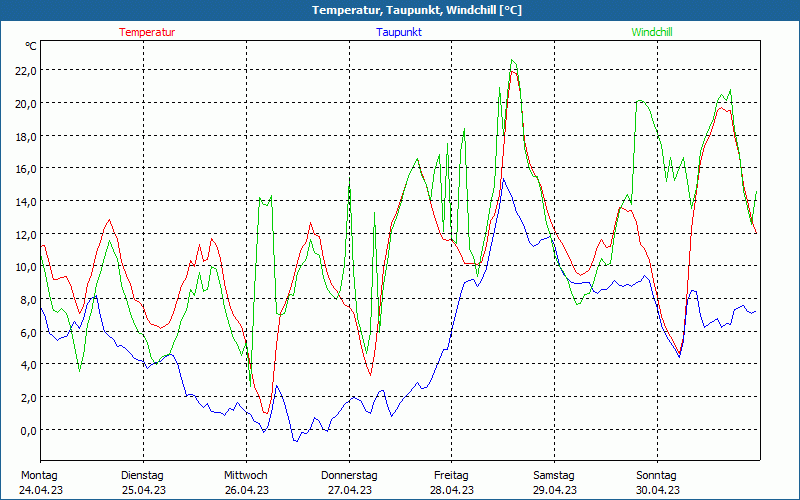The image size is (800, 500).
Task: Click the red temperature minimum near 1 °C on Wednesday
Action: coord(265,412)
